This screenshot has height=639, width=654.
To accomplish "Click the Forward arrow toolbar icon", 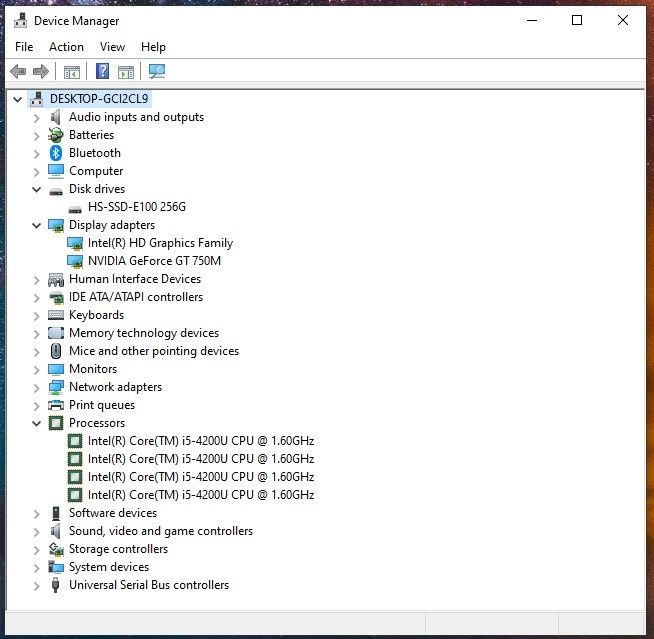I will pyautogui.click(x=41, y=72).
